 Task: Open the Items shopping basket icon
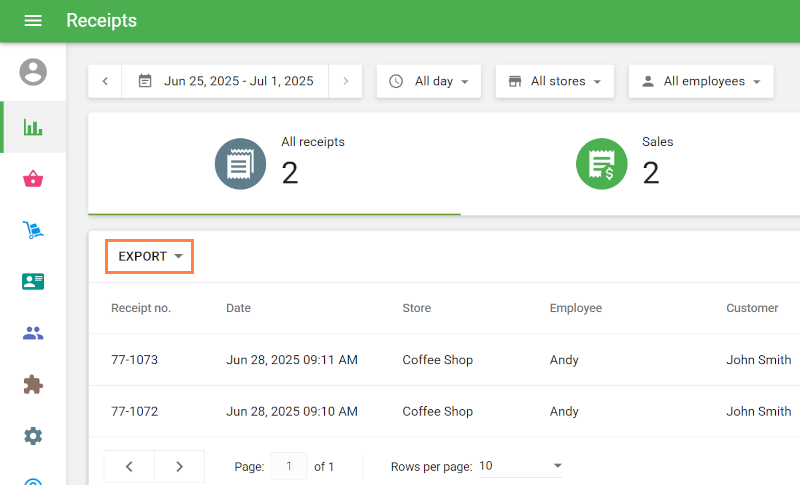33,178
